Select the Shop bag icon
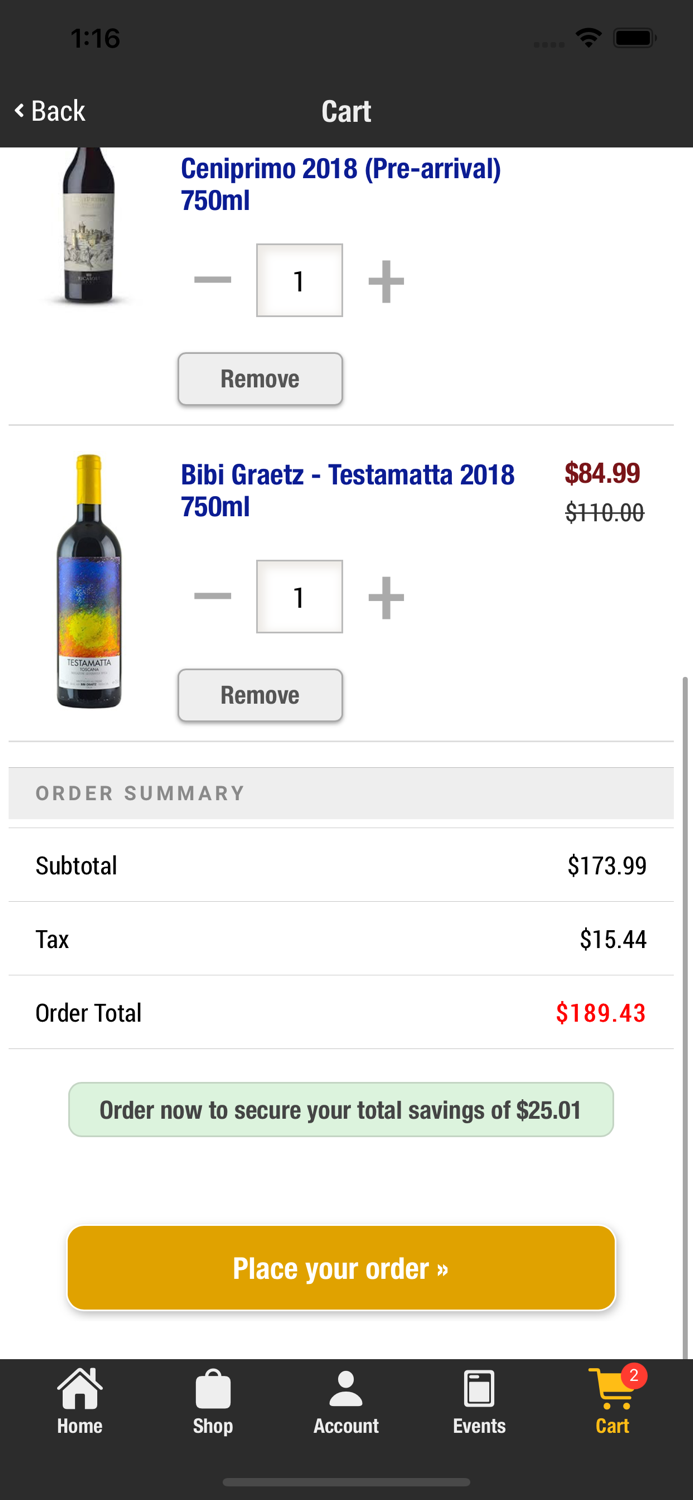Viewport: 693px width, 1500px height. point(212,1390)
